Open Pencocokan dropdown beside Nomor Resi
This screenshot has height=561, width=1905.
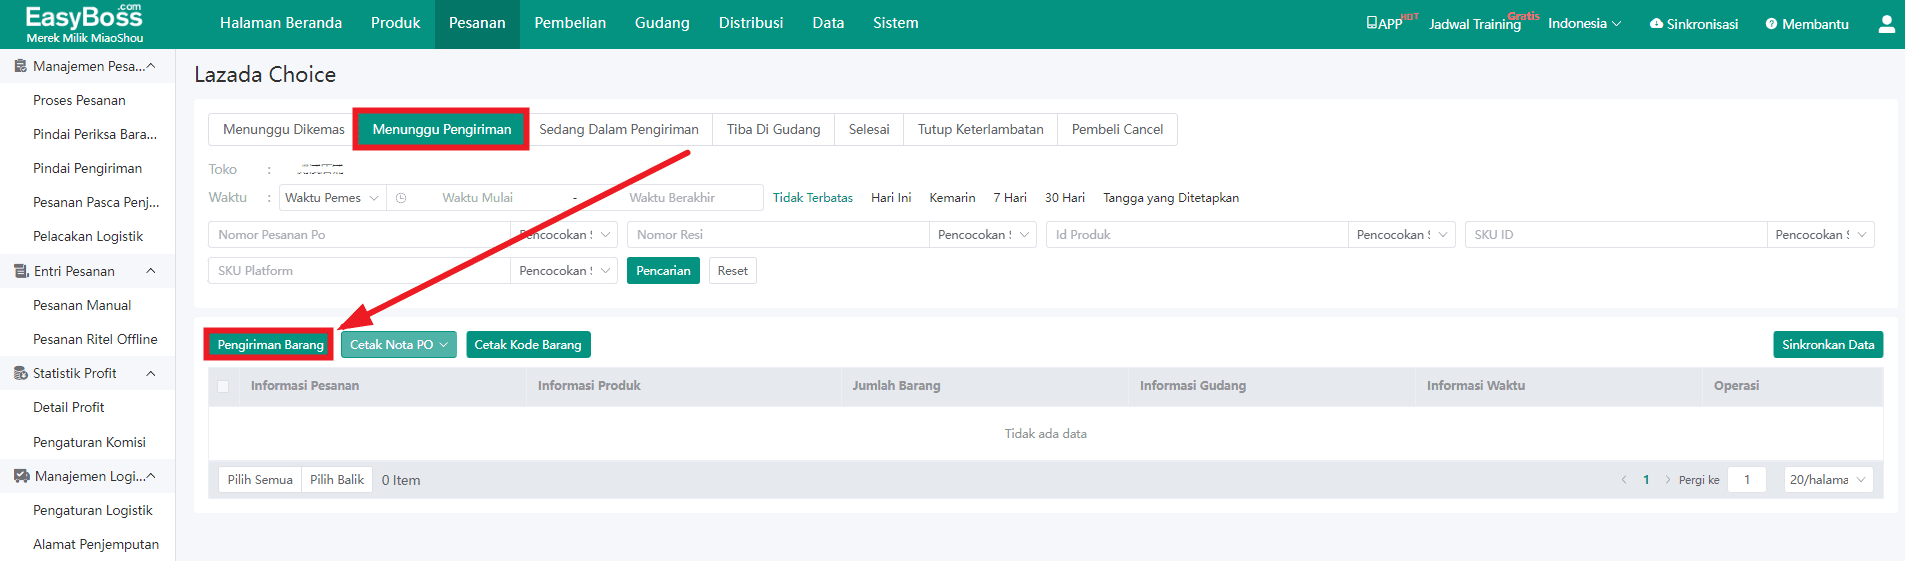(982, 235)
